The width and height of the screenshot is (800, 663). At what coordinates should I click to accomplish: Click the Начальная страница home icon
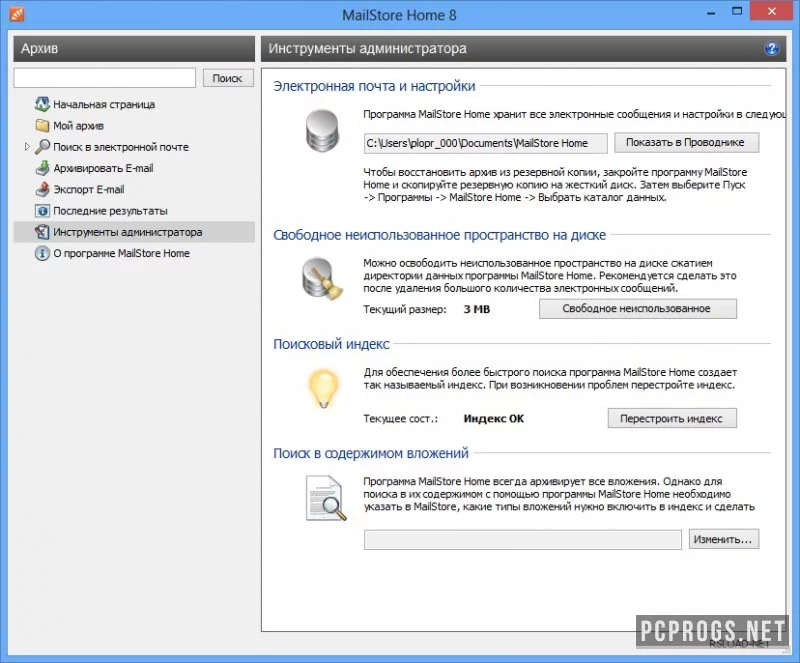point(42,104)
